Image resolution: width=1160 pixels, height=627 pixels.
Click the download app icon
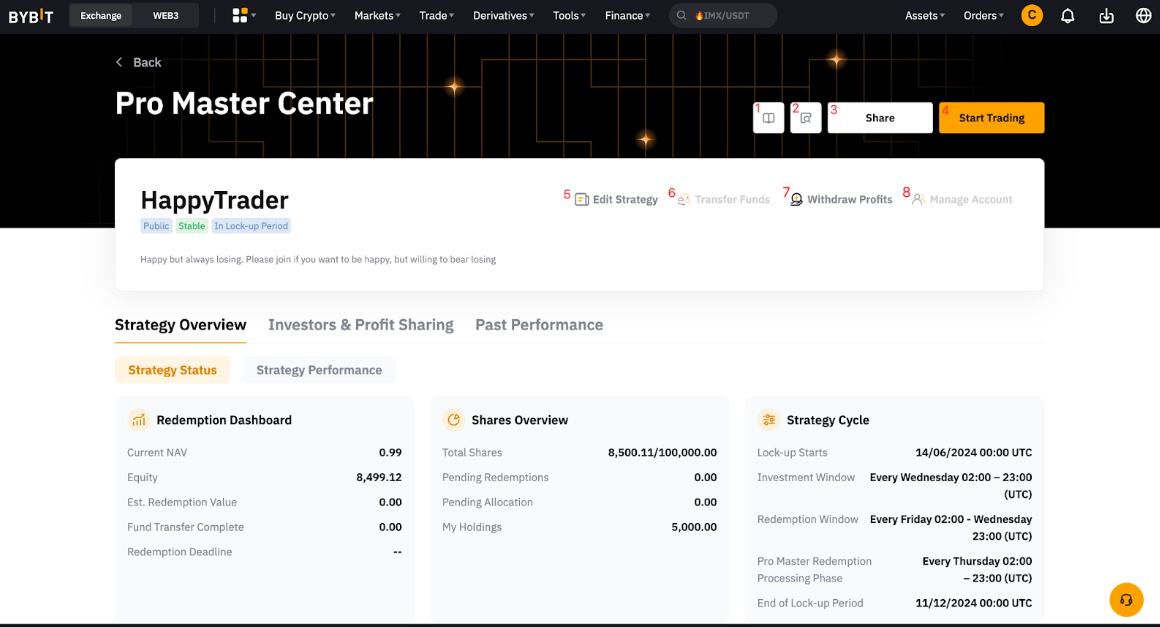(x=1106, y=16)
